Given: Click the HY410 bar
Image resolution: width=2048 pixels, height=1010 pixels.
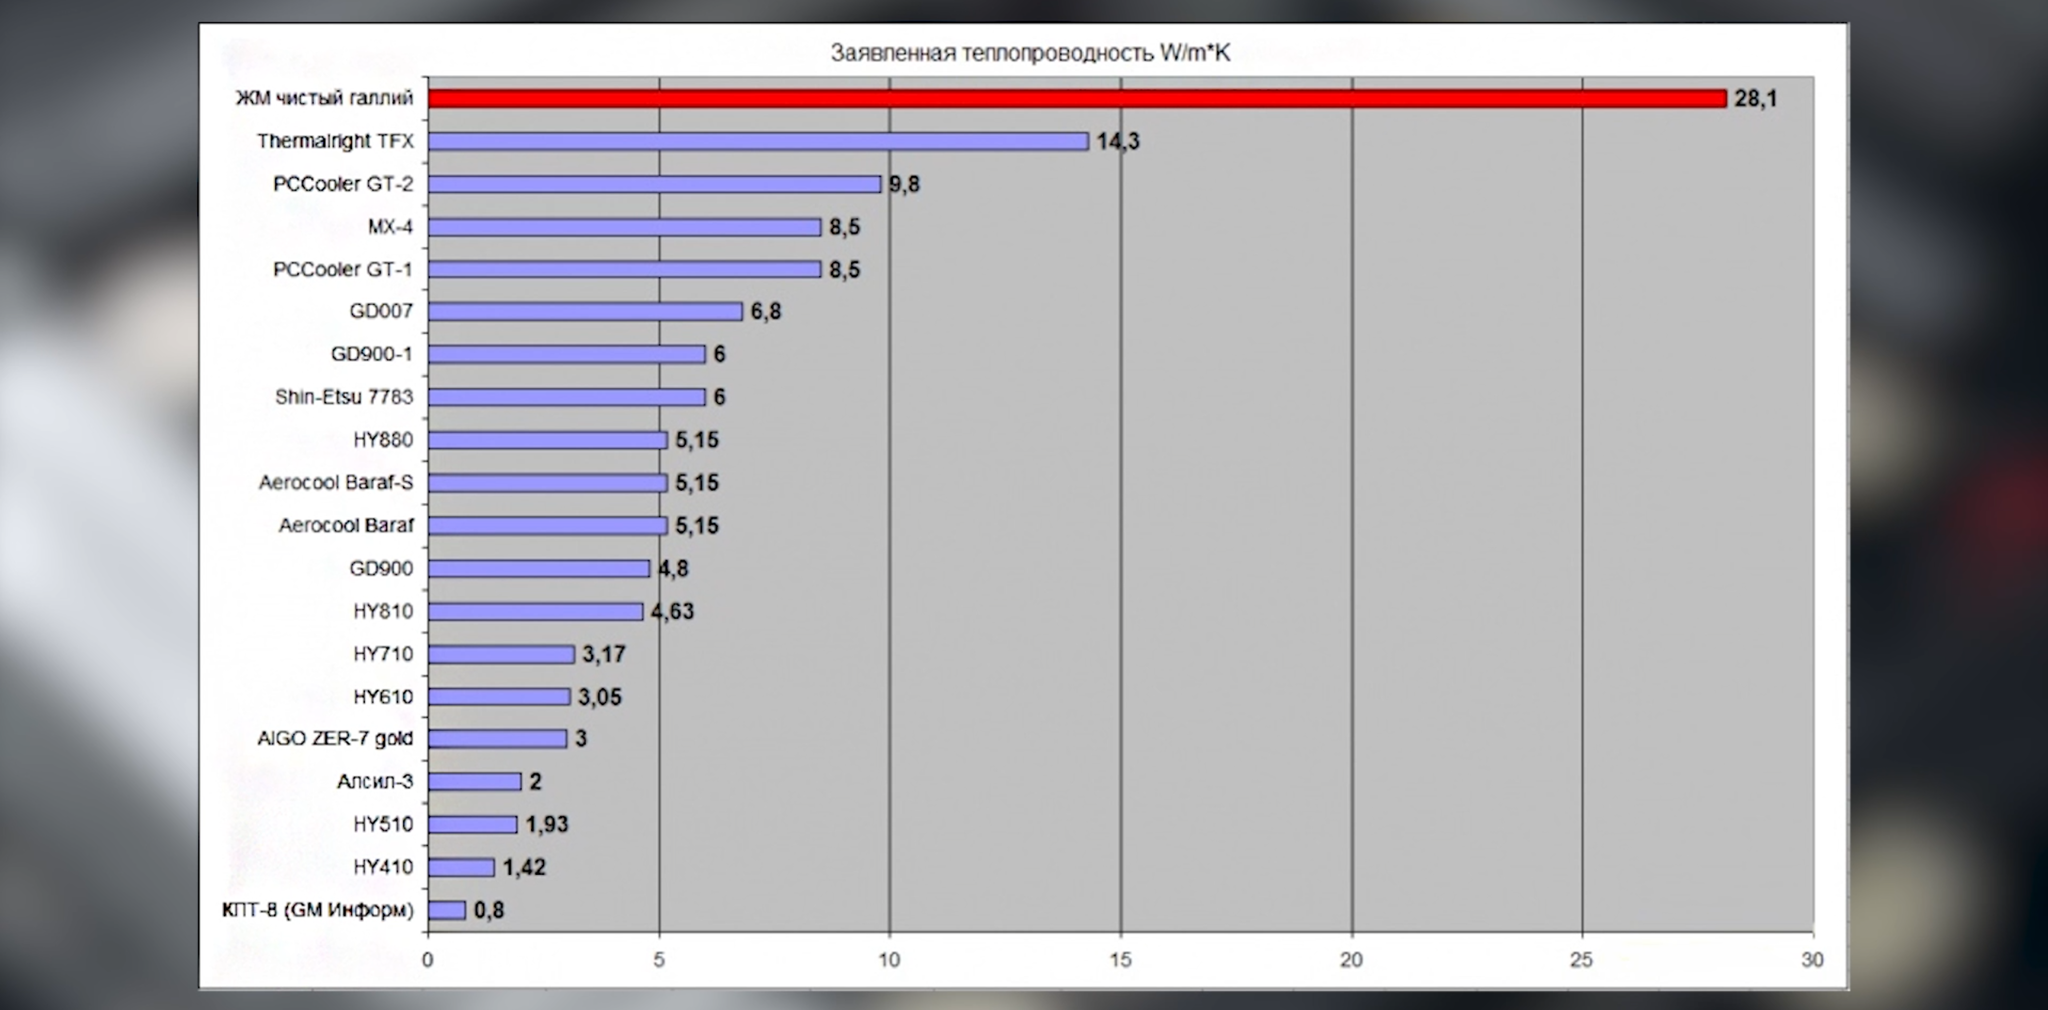Looking at the screenshot, I should (x=461, y=868).
